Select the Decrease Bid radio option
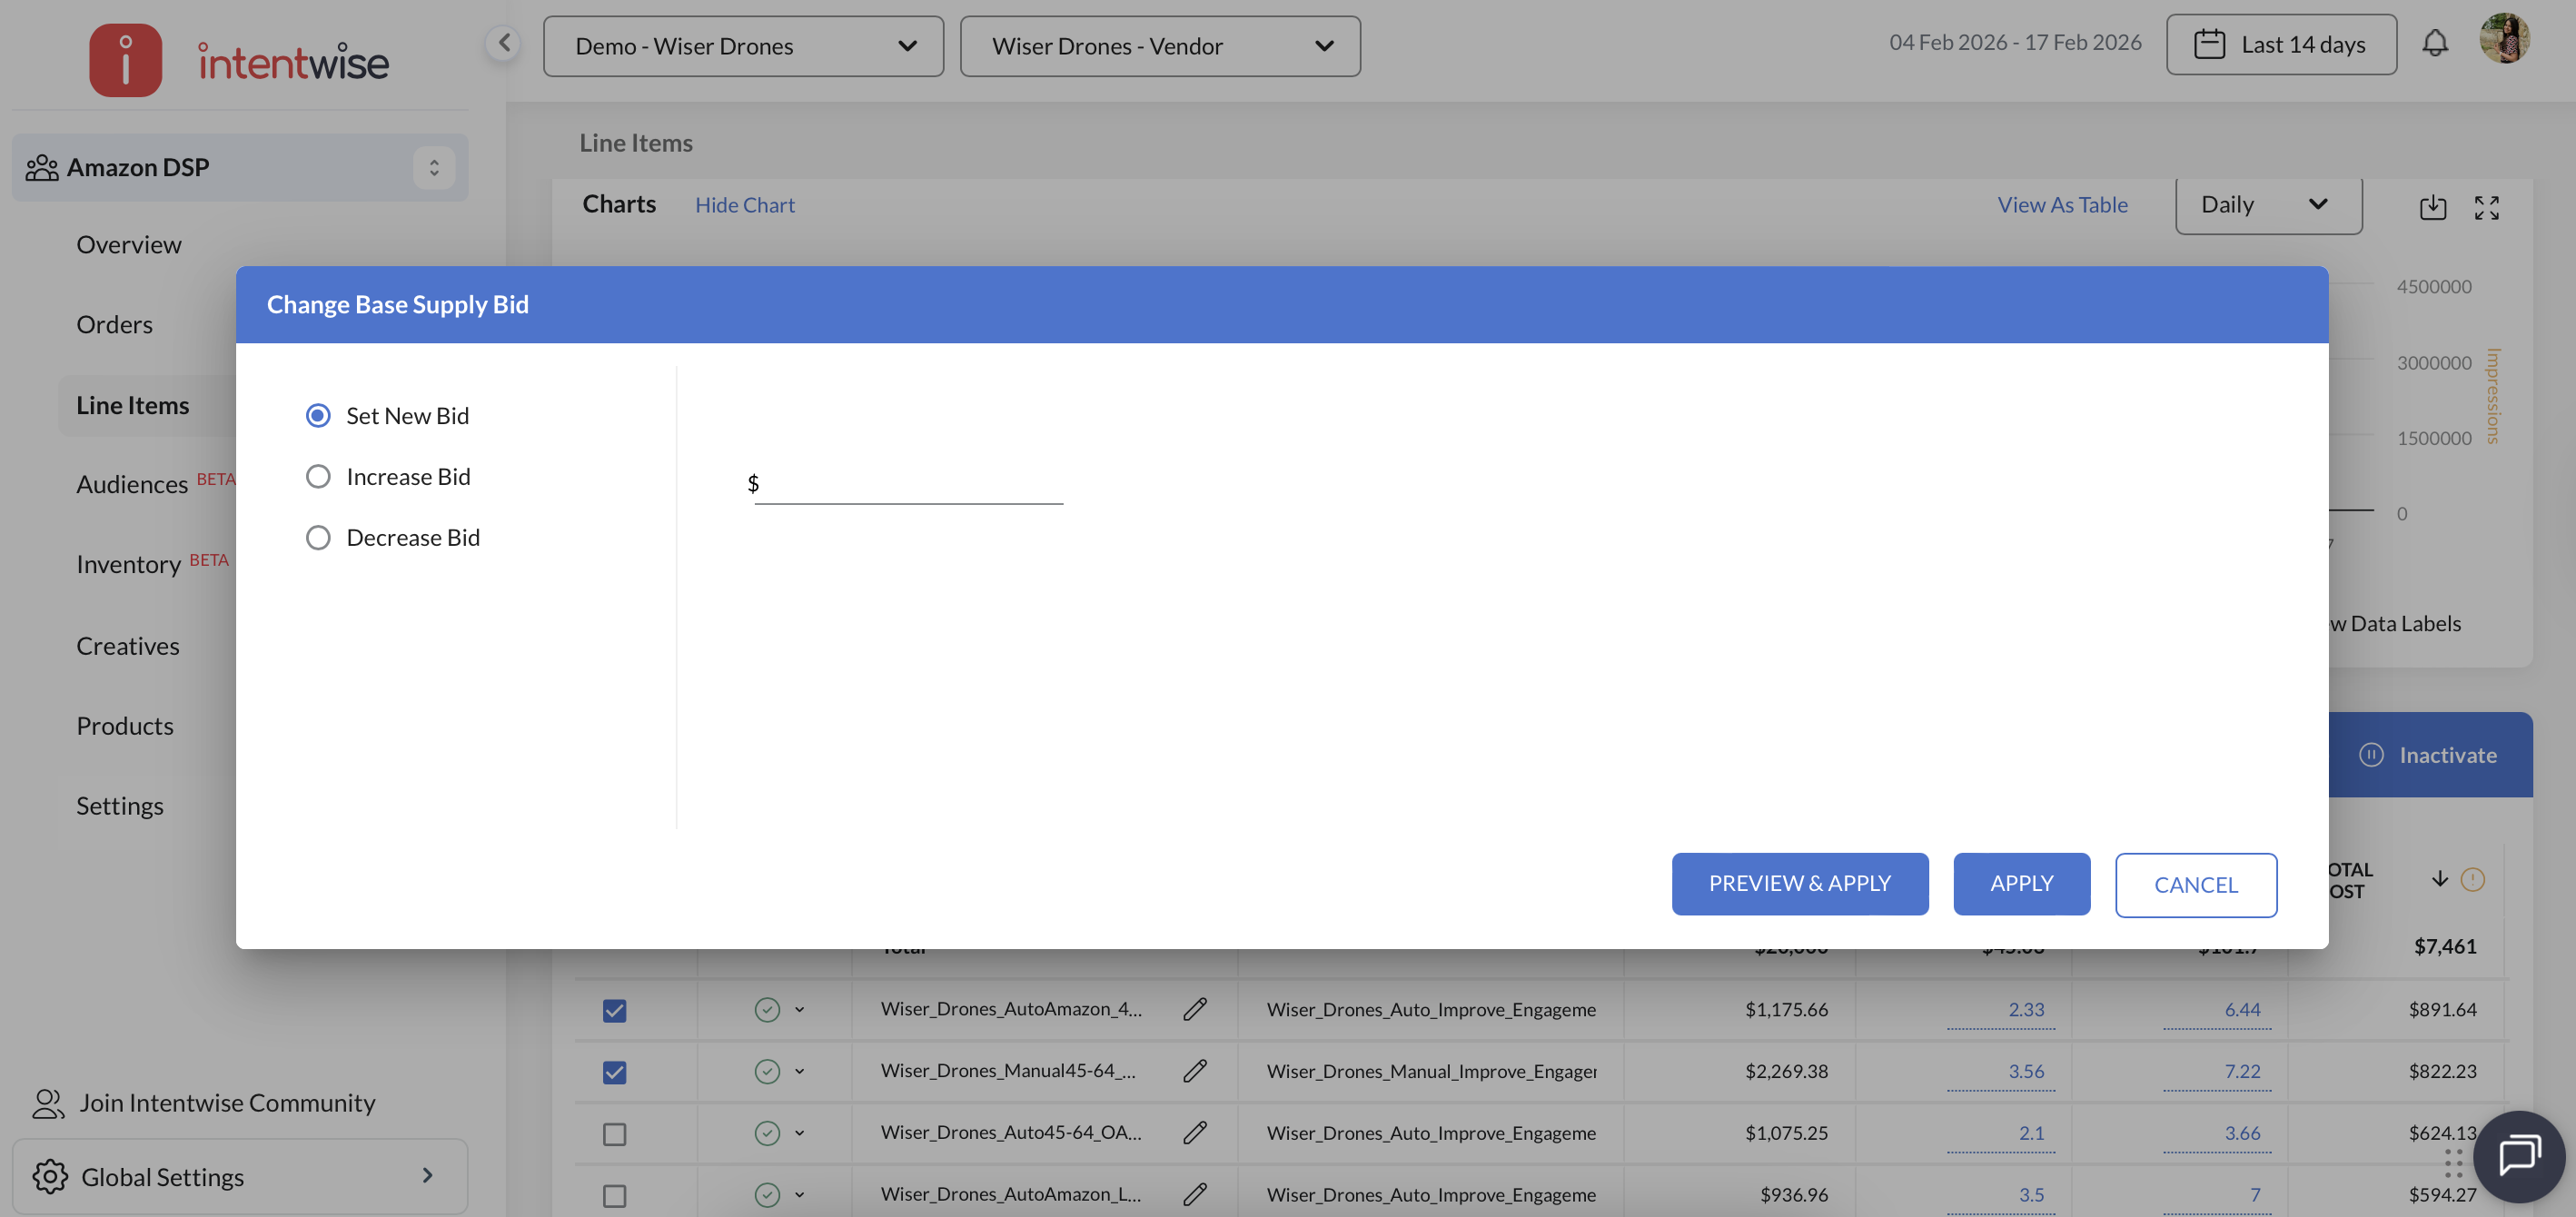Viewport: 2576px width, 1217px height. pyautogui.click(x=318, y=537)
